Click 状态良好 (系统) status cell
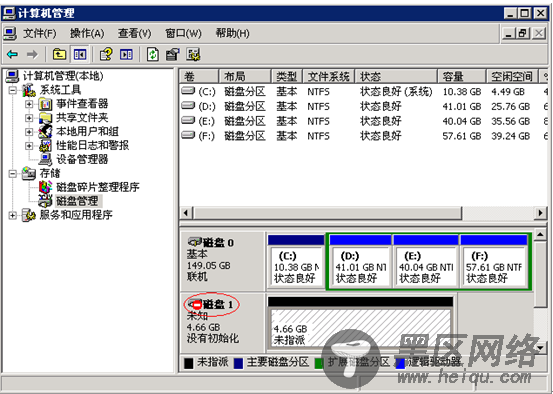The width and height of the screenshot is (553, 394). [396, 92]
